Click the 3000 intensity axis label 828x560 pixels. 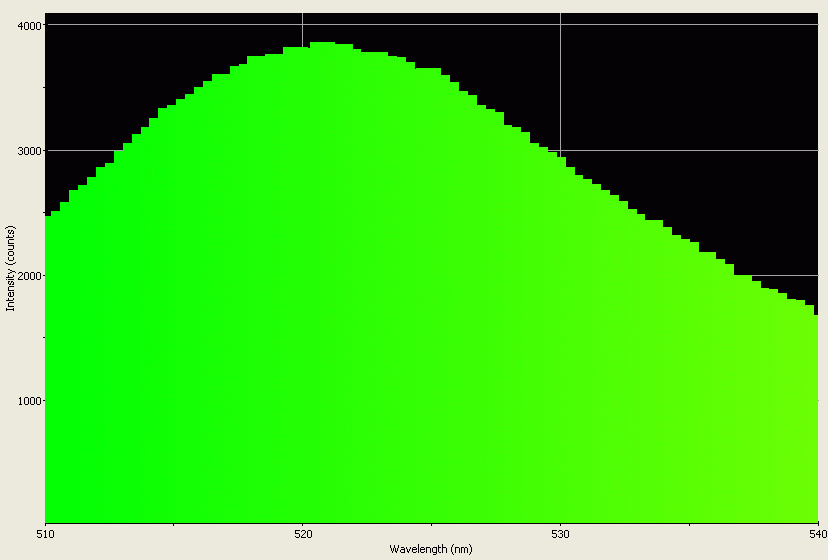click(x=30, y=151)
